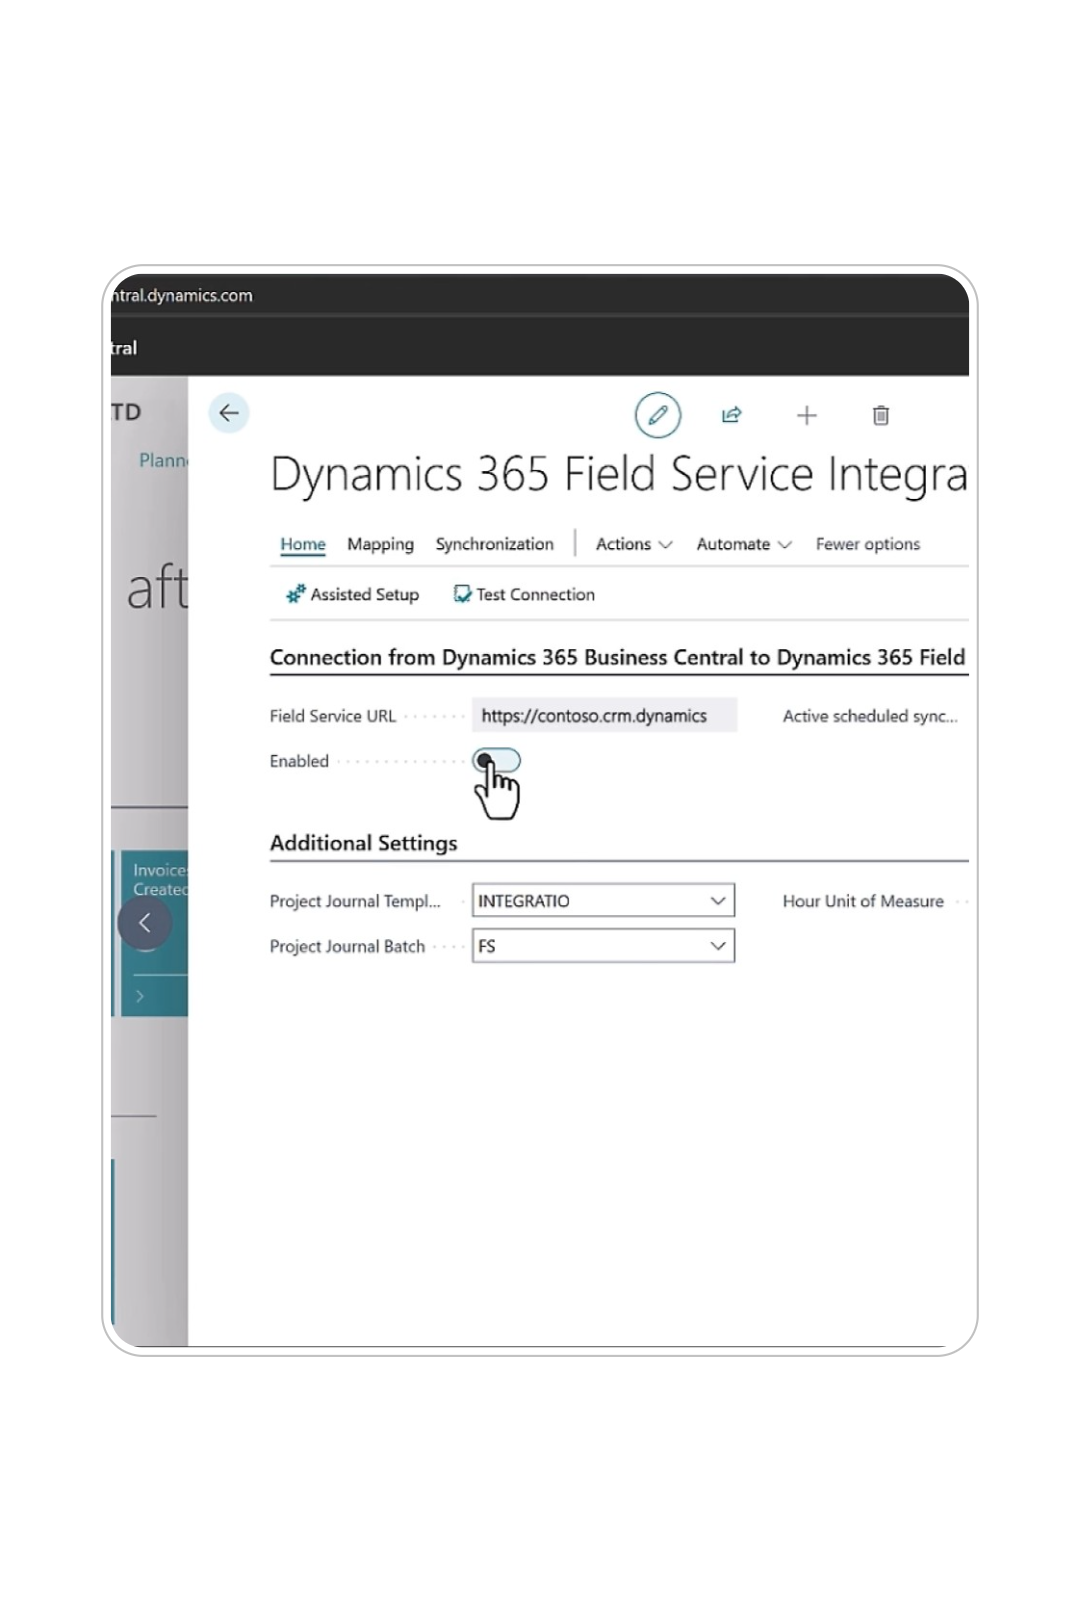Collapse the Additional Settings section header

tap(363, 843)
